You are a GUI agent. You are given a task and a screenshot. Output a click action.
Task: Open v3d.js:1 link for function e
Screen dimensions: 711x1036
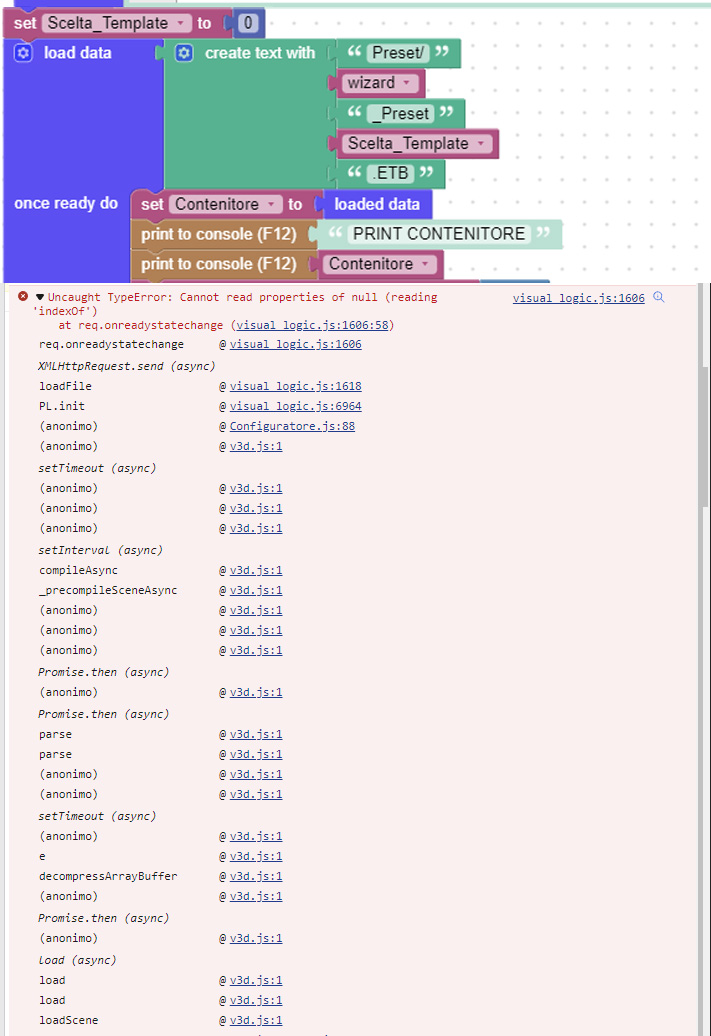[x=256, y=856]
